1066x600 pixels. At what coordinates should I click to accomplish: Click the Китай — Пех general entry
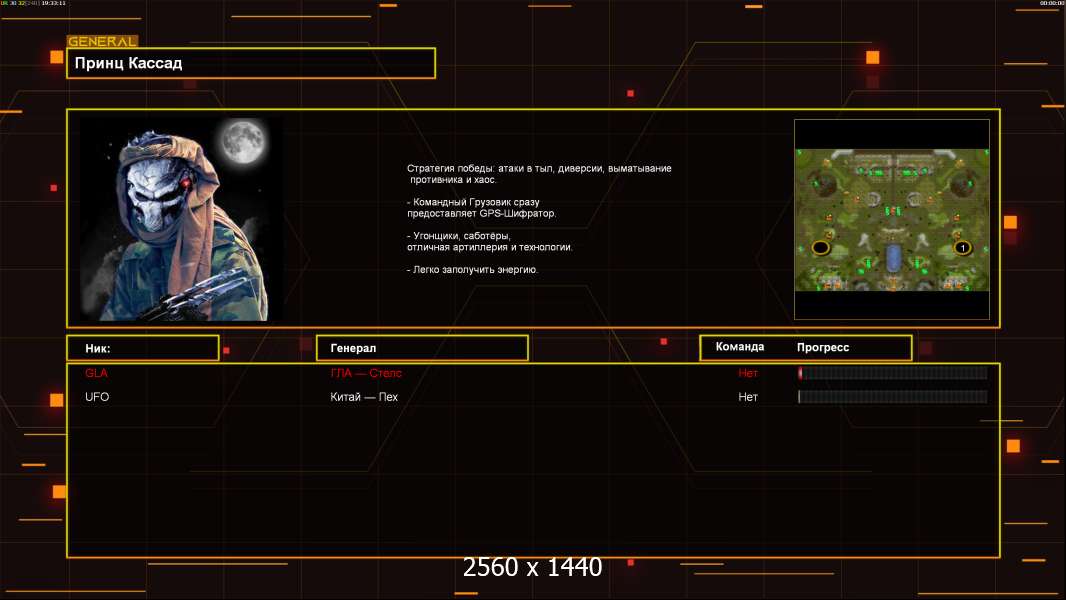click(x=364, y=397)
